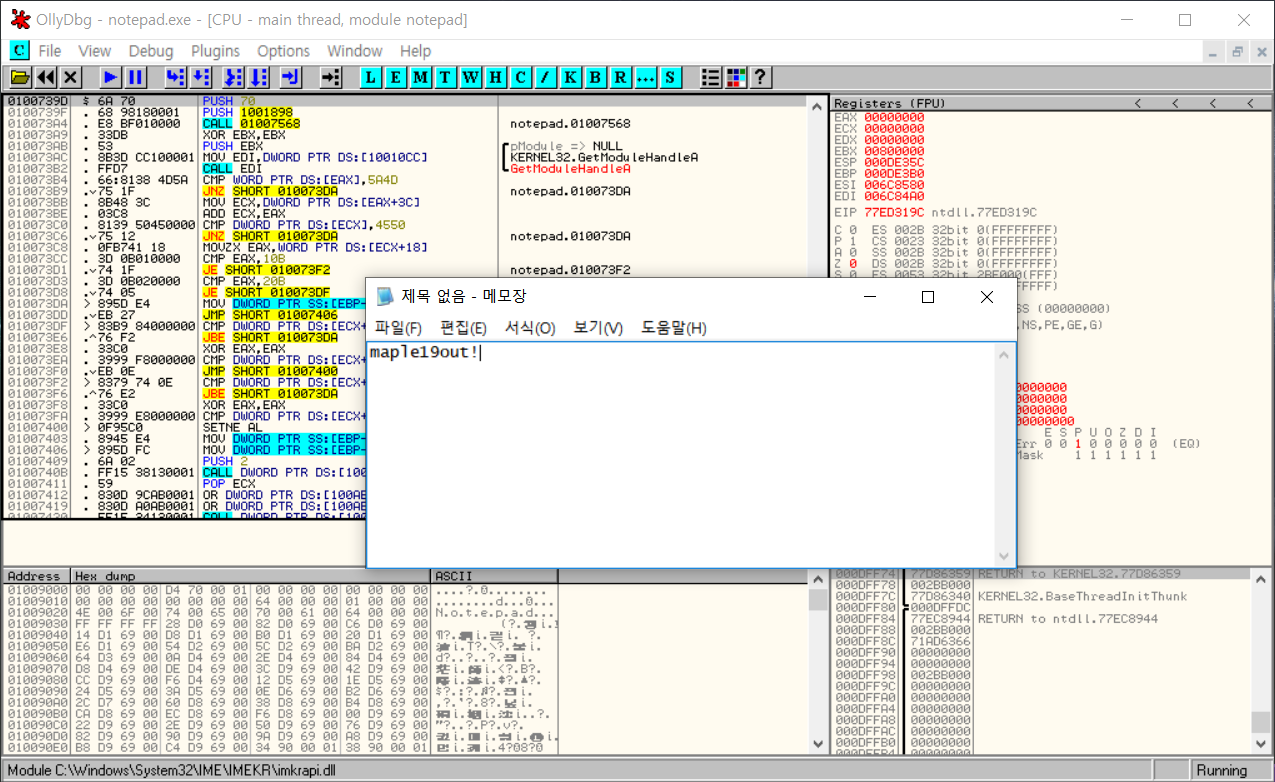Open Notepad's 서식(O) menu
The height and width of the screenshot is (782, 1275).
tap(530, 328)
